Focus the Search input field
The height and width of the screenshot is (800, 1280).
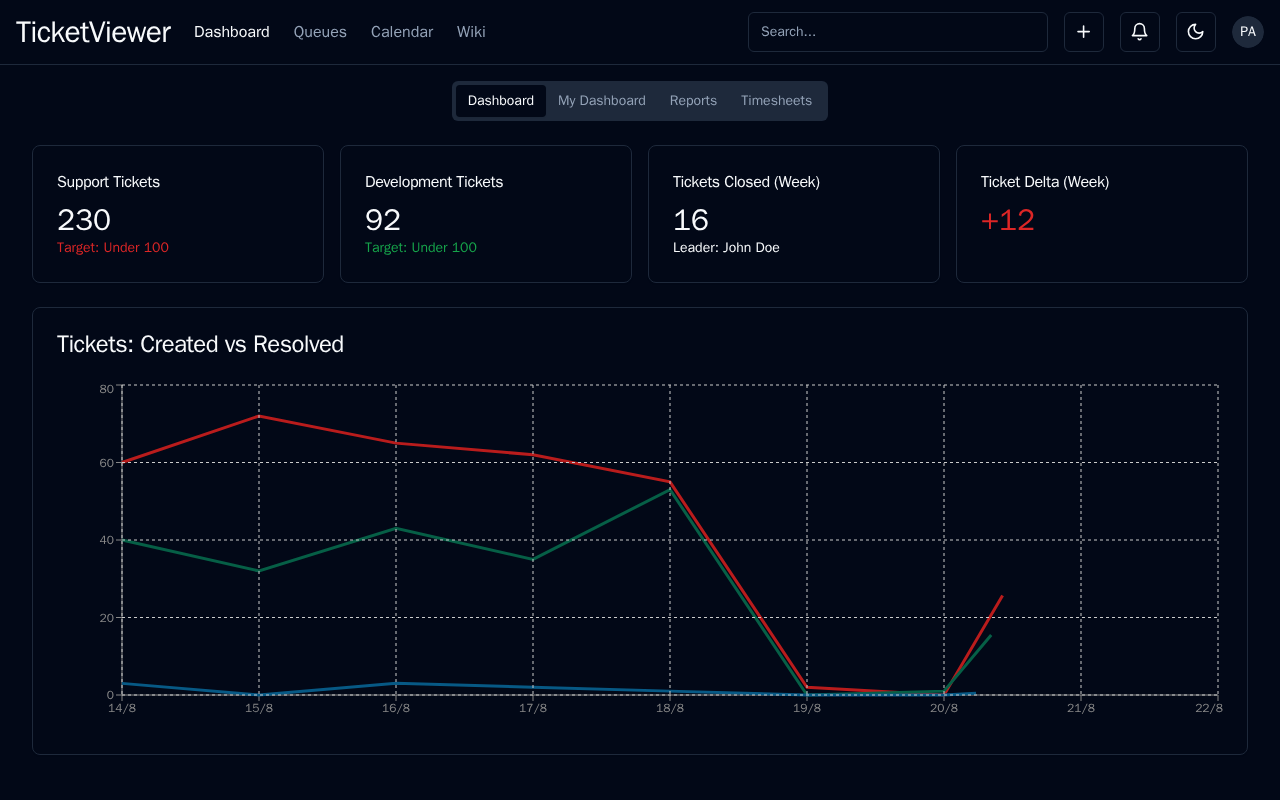897,32
